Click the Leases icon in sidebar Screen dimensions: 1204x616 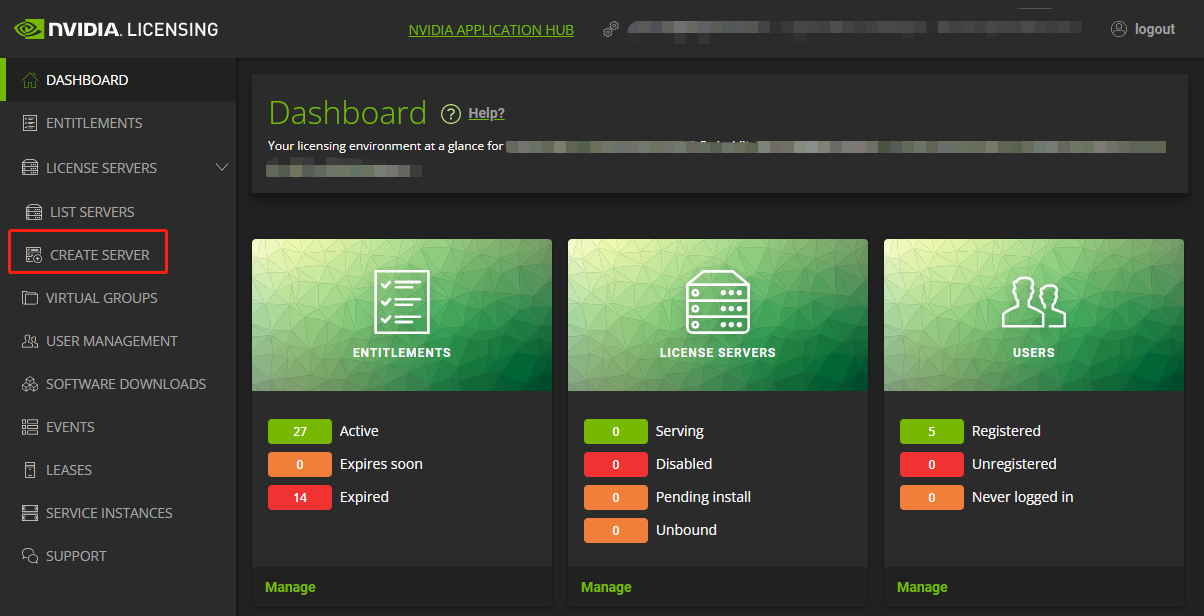pyautogui.click(x=30, y=470)
